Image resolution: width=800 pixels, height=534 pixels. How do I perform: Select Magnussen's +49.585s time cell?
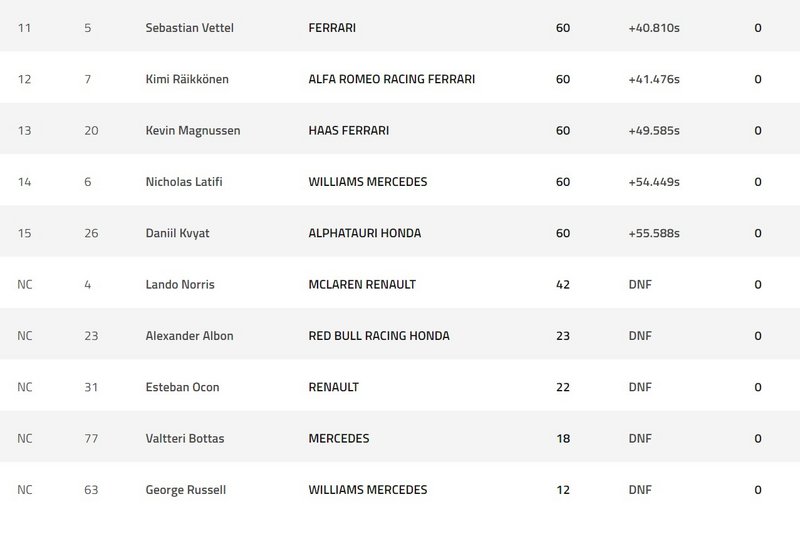654,131
